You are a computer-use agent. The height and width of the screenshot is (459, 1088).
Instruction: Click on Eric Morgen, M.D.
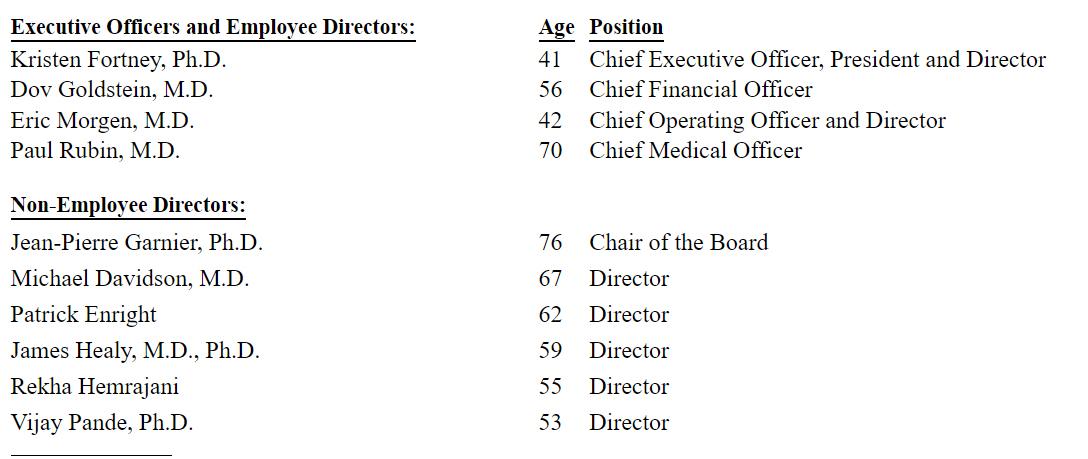coord(102,121)
